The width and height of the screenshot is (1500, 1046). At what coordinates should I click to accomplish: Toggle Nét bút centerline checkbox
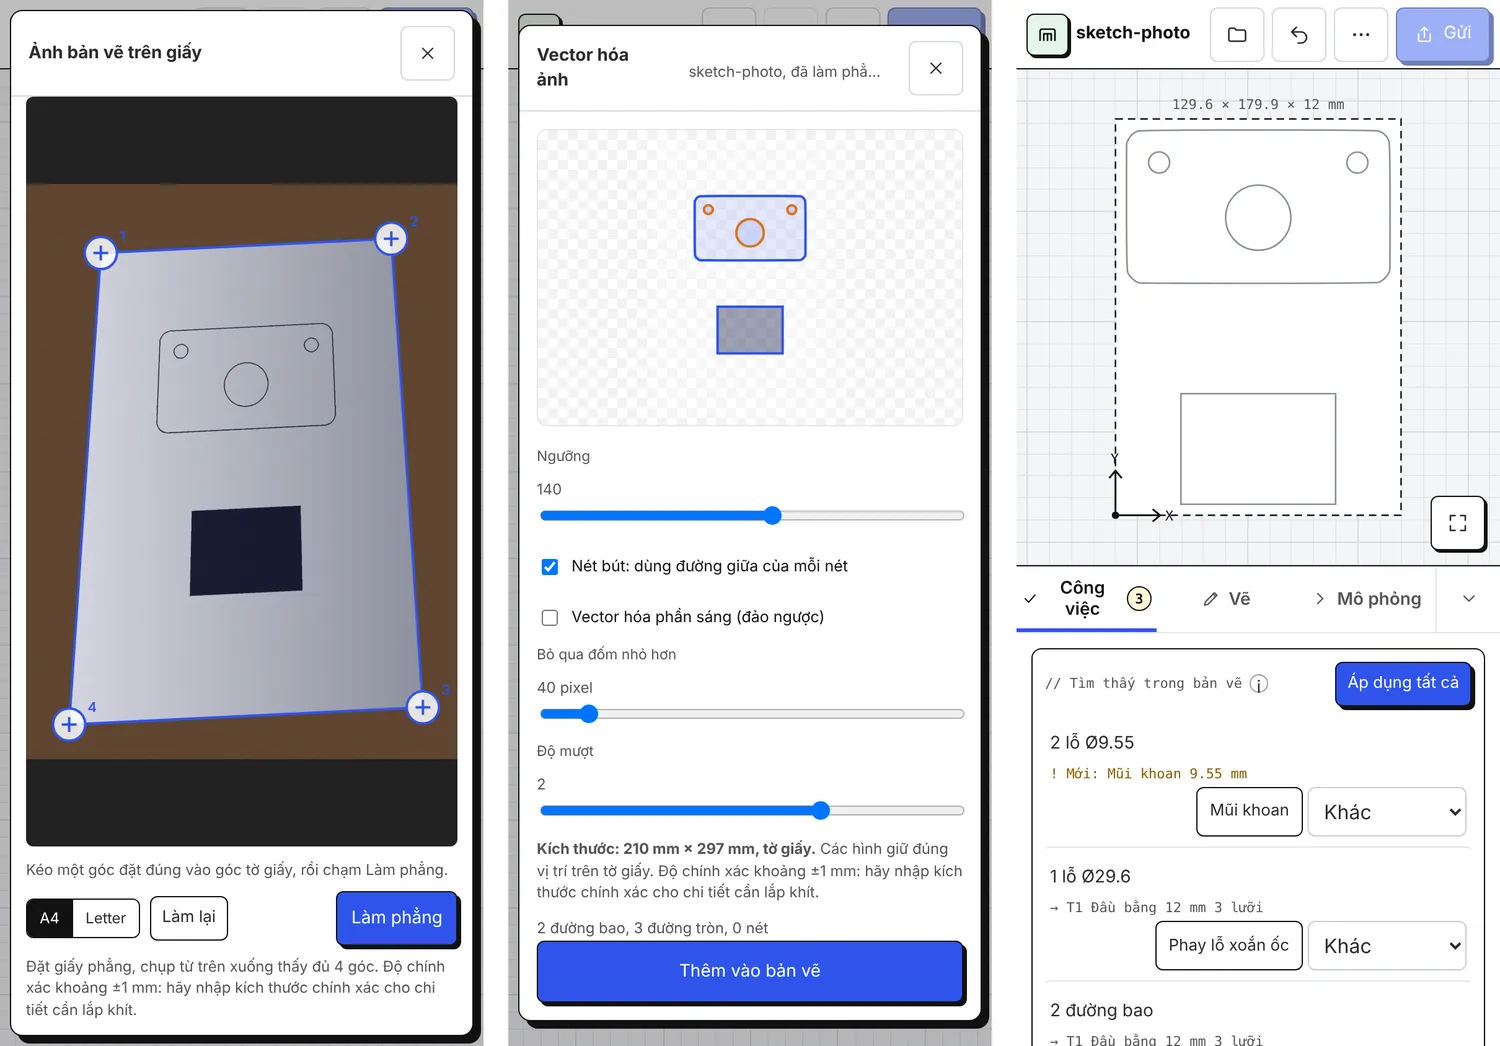pos(550,567)
